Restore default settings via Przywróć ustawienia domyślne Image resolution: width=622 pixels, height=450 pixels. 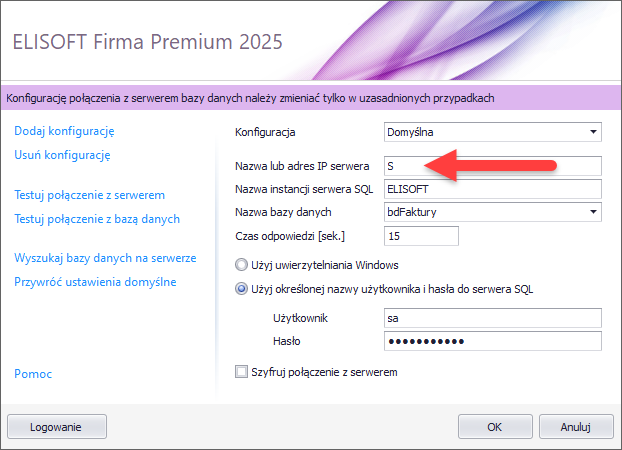click(95, 281)
